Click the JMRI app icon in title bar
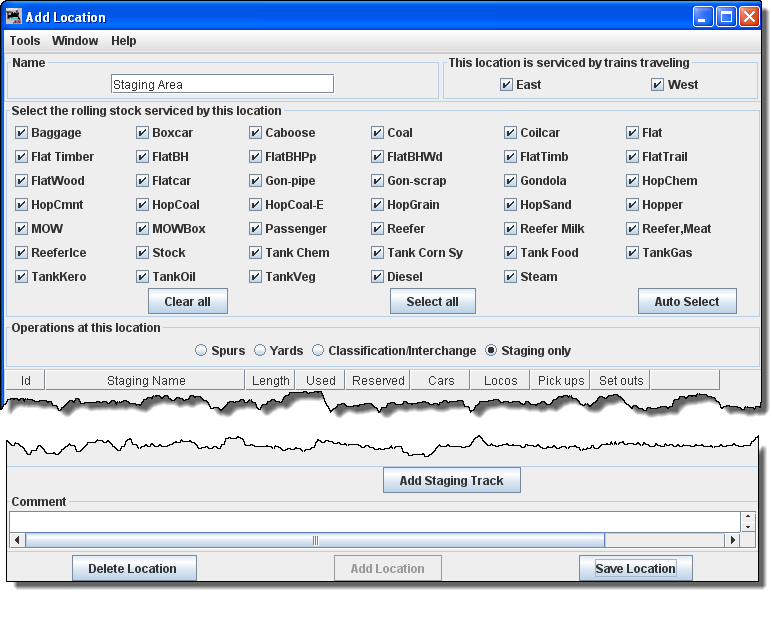 (14, 17)
